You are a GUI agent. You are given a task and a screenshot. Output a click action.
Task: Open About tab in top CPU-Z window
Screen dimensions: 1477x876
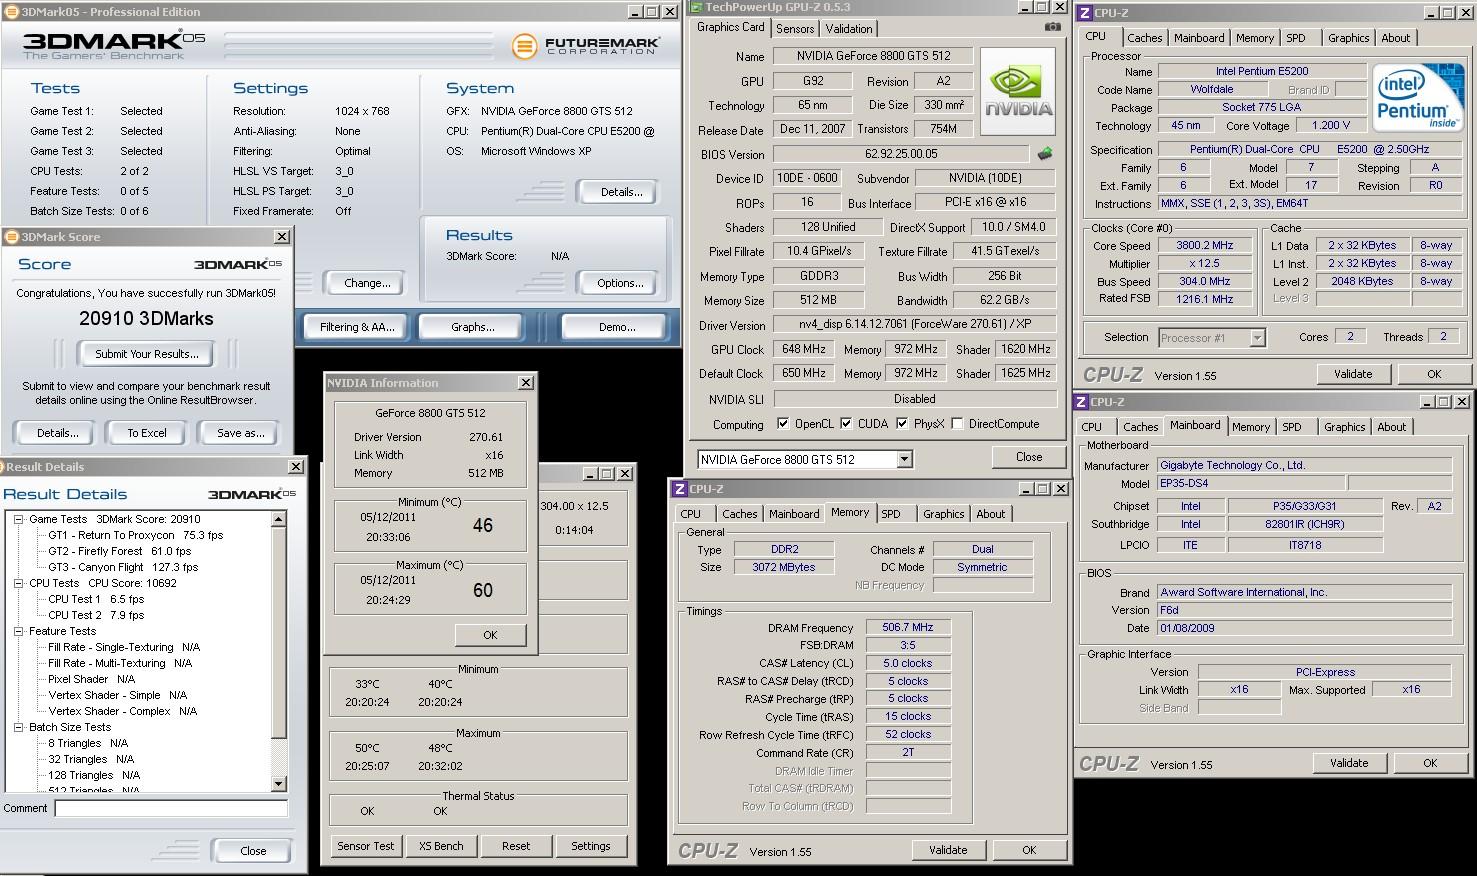point(1395,38)
